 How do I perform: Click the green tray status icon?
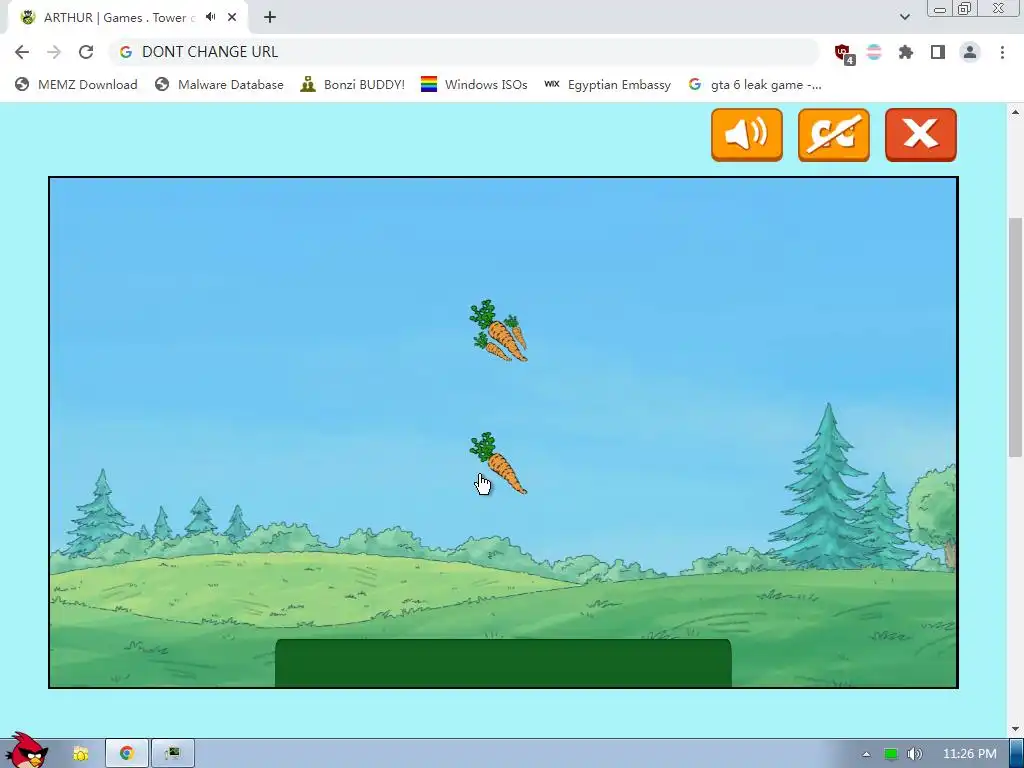pos(891,754)
